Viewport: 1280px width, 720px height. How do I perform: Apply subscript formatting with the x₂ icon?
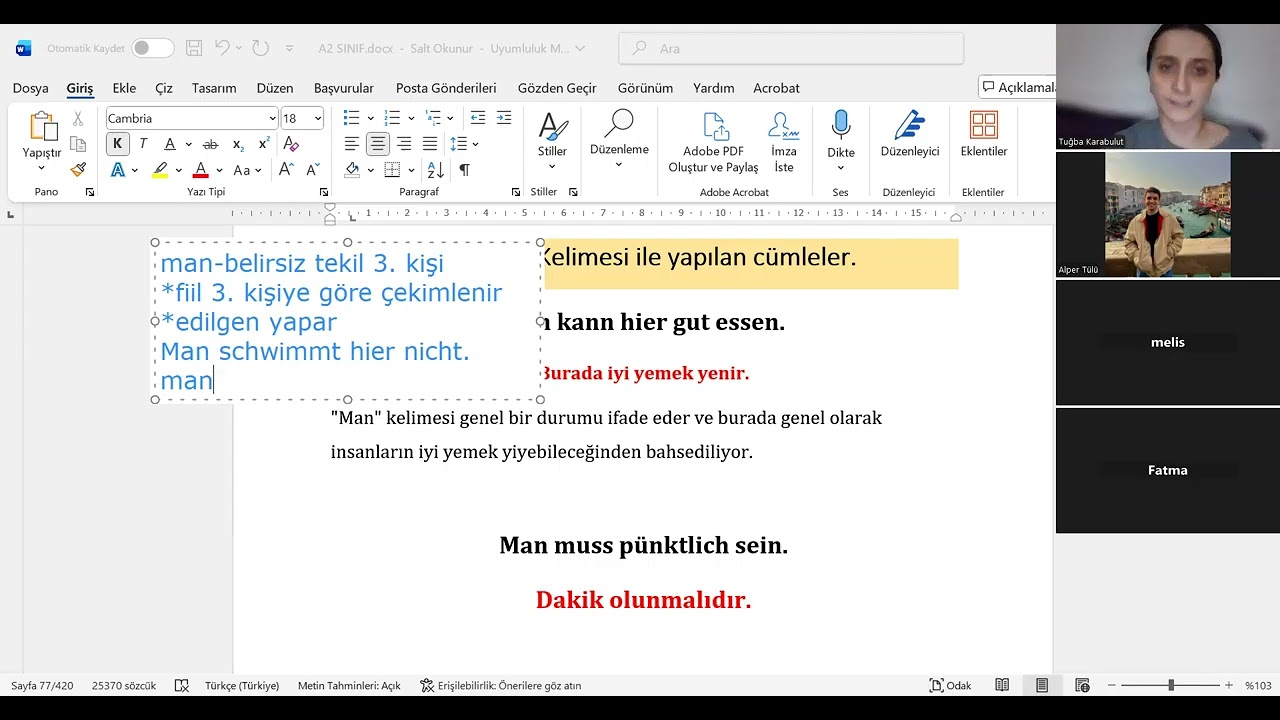coord(238,144)
